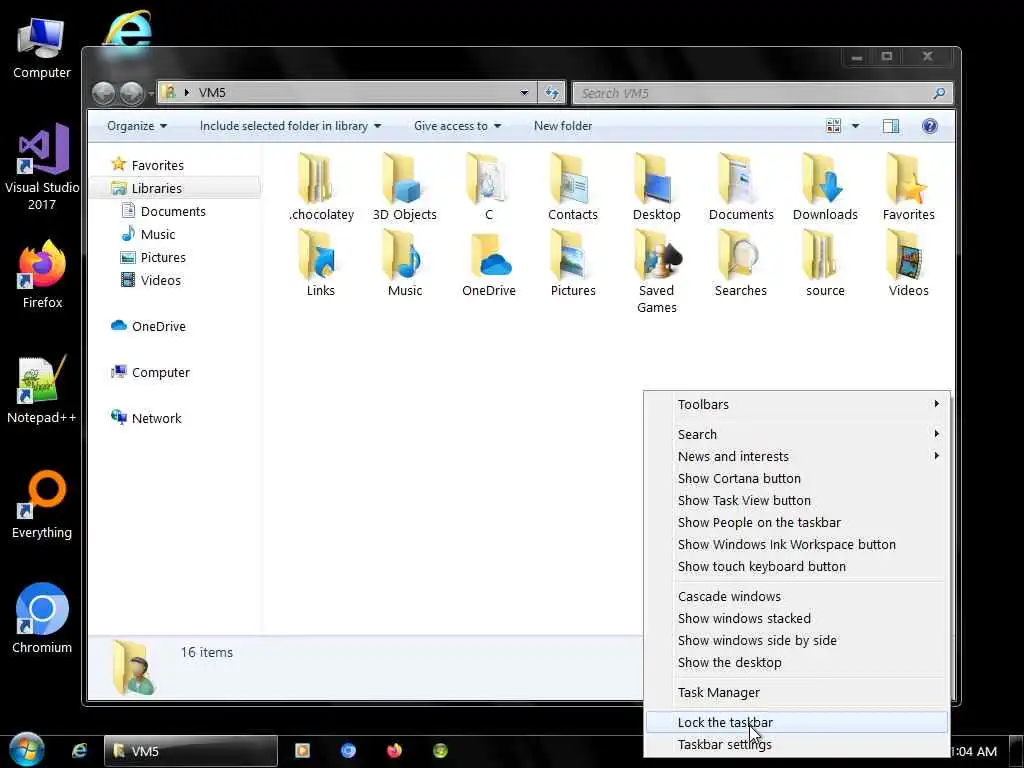Choose Show windows stacked
This screenshot has height=768, width=1024.
tap(796, 618)
